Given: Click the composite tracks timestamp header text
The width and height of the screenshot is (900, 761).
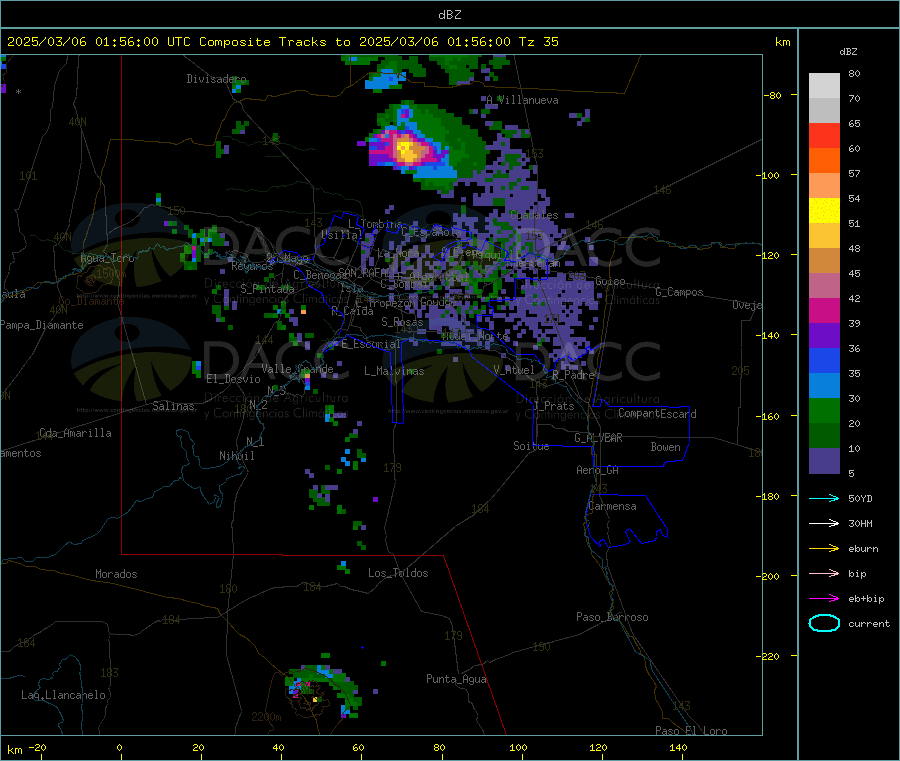Looking at the screenshot, I should click(x=282, y=42).
